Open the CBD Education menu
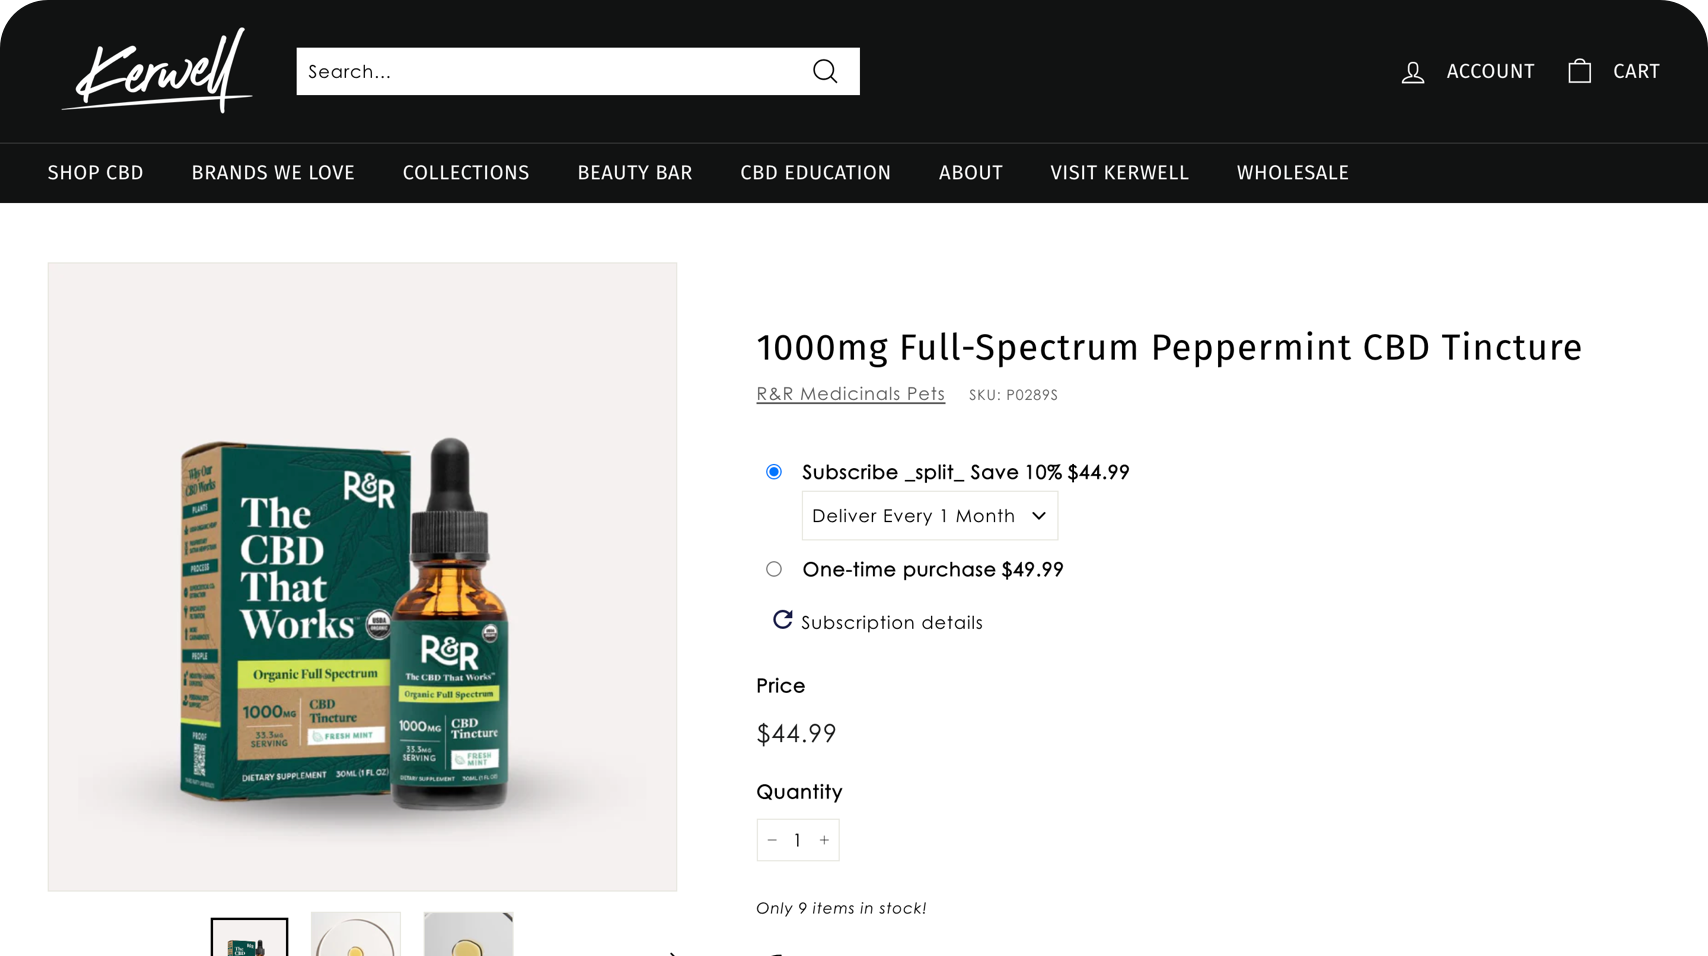 point(815,173)
